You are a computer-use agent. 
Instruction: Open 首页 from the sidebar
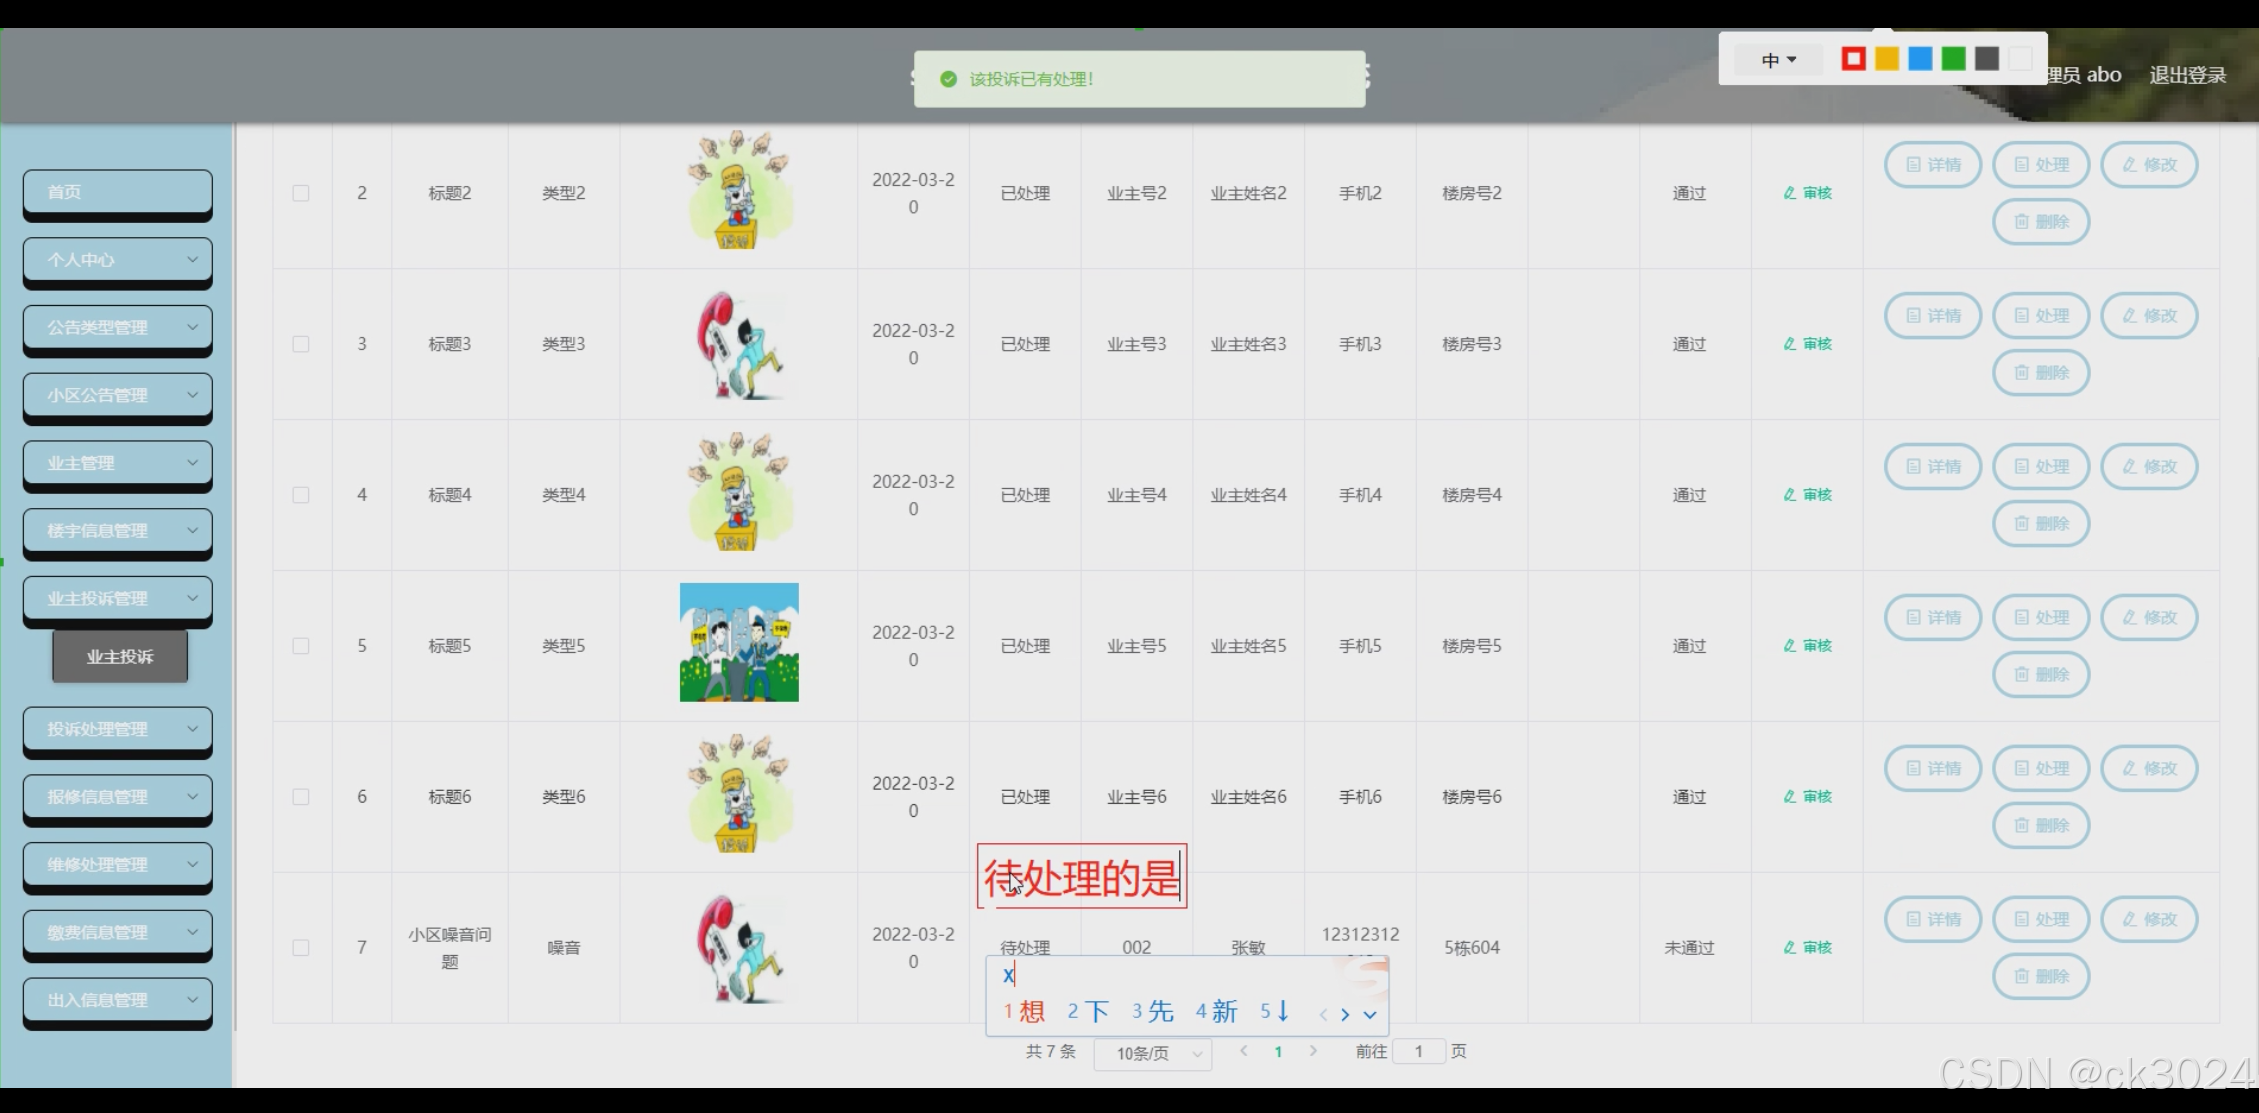pos(118,192)
